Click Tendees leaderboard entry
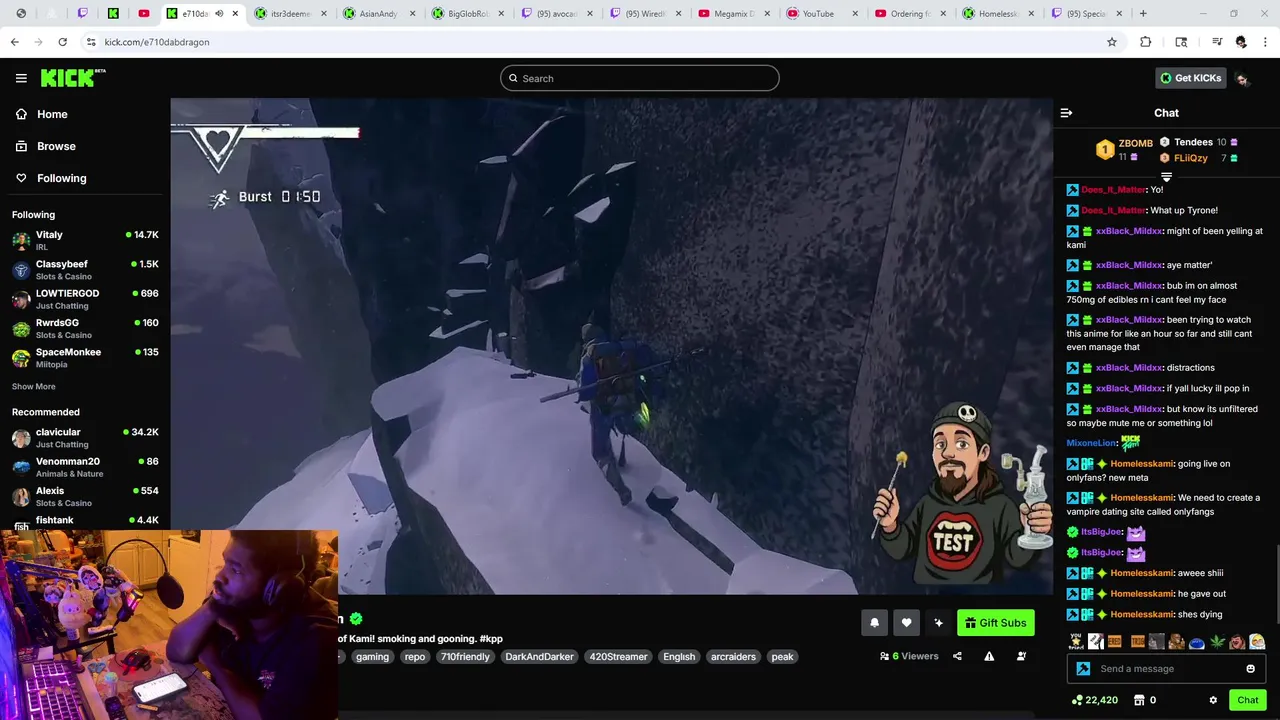This screenshot has width=1280, height=720. [x=1198, y=142]
